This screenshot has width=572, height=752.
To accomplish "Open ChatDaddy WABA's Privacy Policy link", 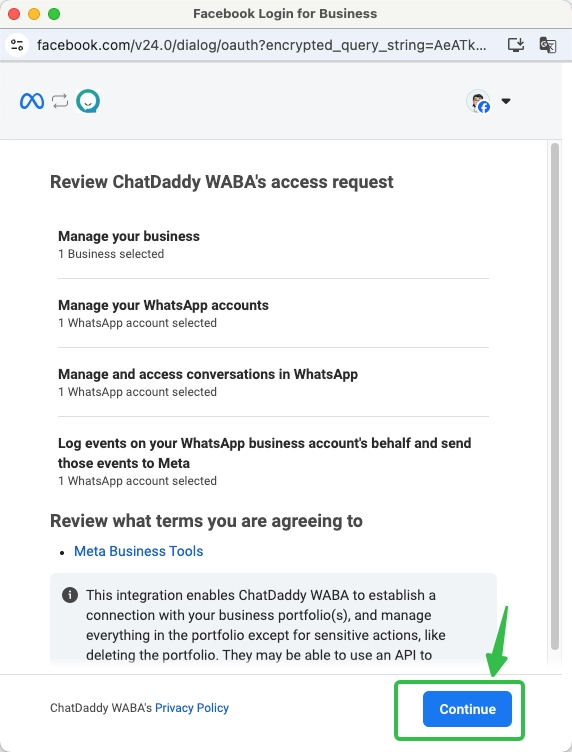I will click(x=192, y=708).
